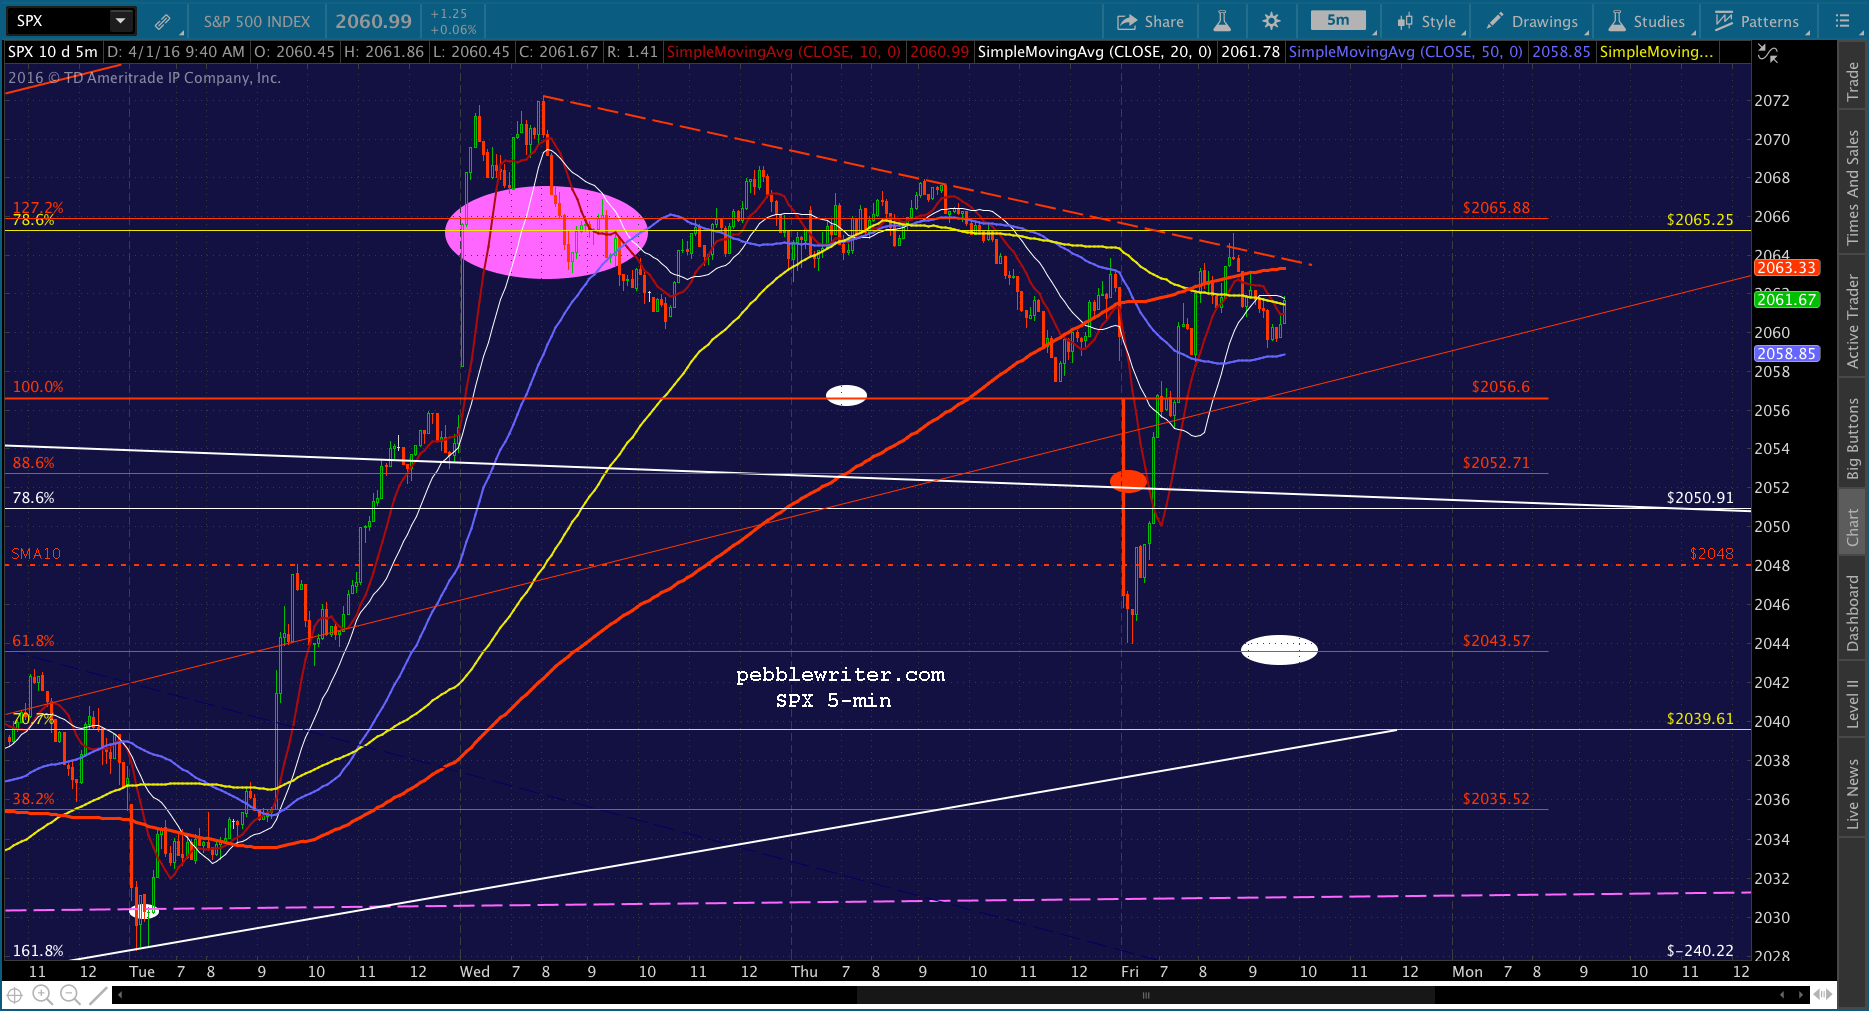Click the zoom out magnifier icon

pos(70,995)
